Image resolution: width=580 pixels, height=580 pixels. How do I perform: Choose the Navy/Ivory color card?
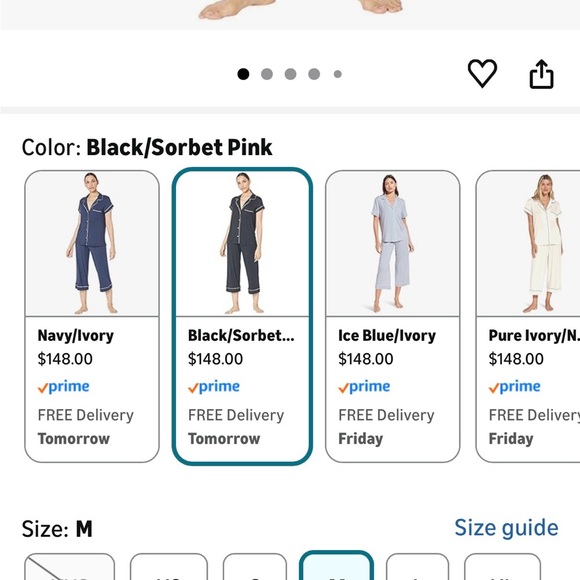(92, 316)
